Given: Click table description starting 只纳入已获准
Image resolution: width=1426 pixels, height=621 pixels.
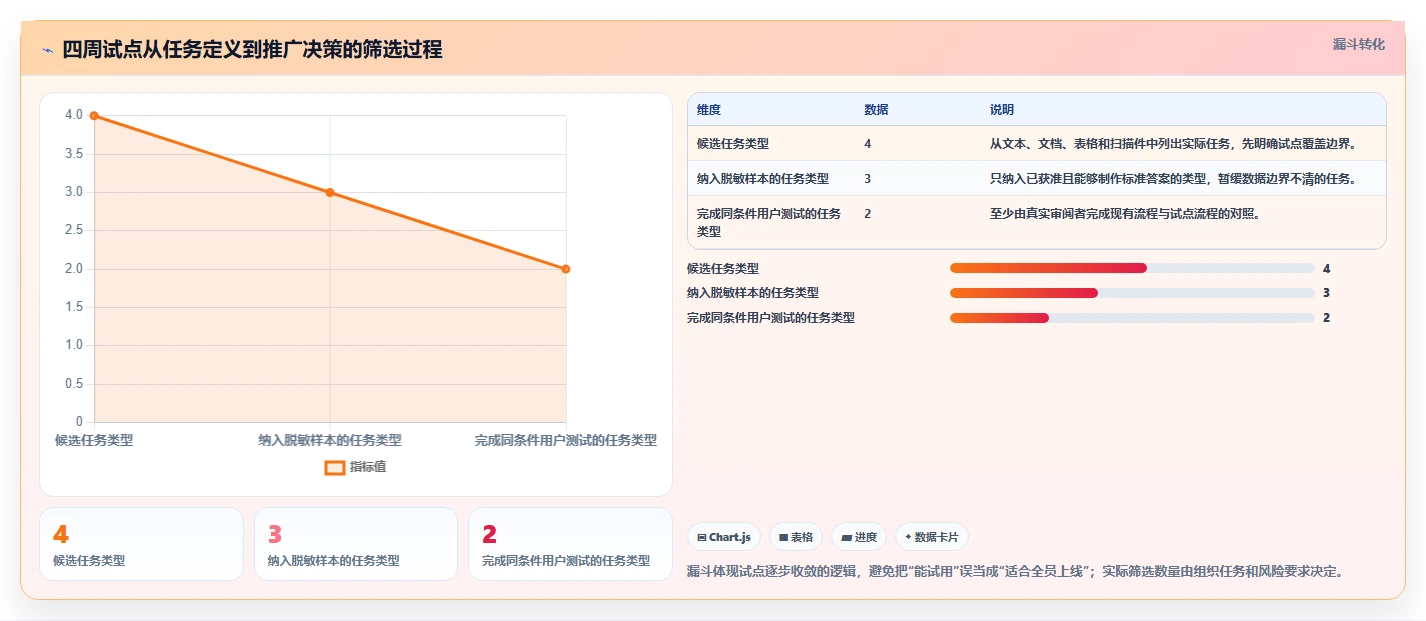Looking at the screenshot, I should click(1174, 179).
